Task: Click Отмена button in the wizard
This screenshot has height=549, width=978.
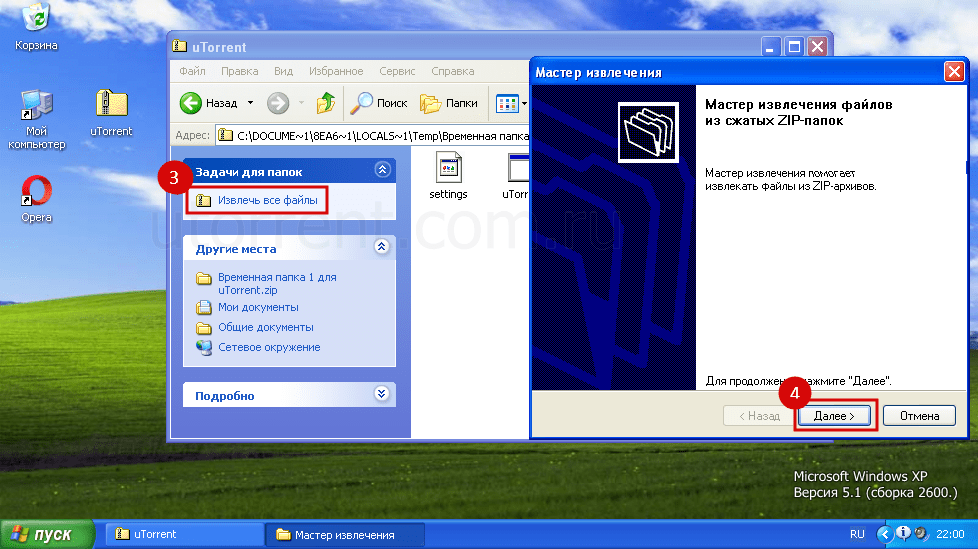Action: pyautogui.click(x=919, y=415)
